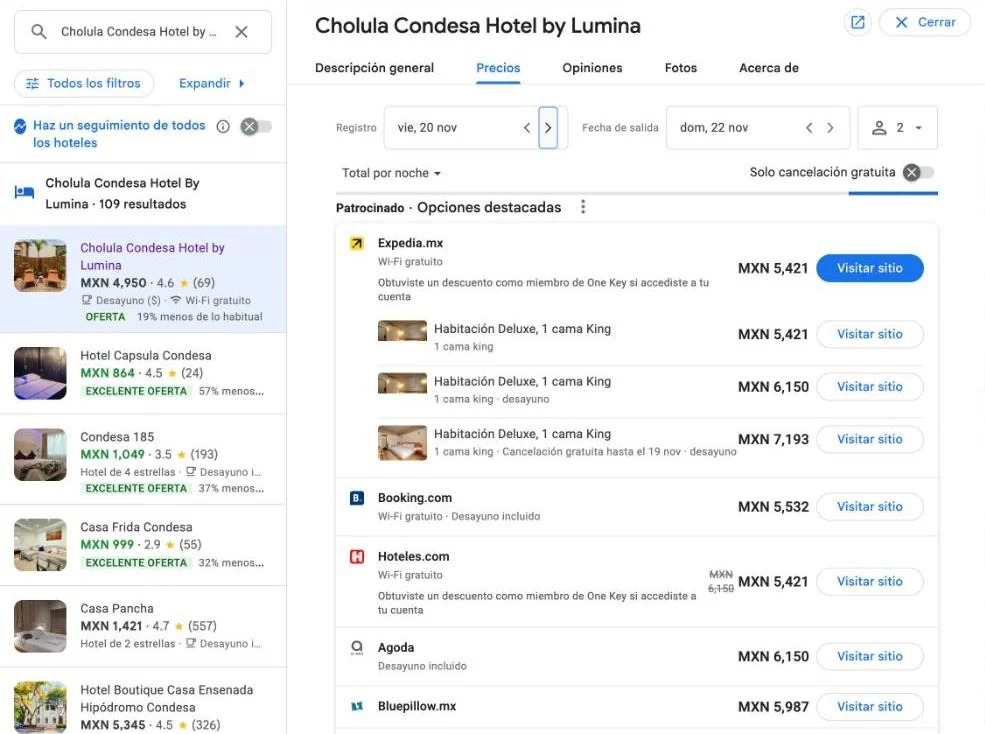Open the guests count dropdown

click(897, 128)
